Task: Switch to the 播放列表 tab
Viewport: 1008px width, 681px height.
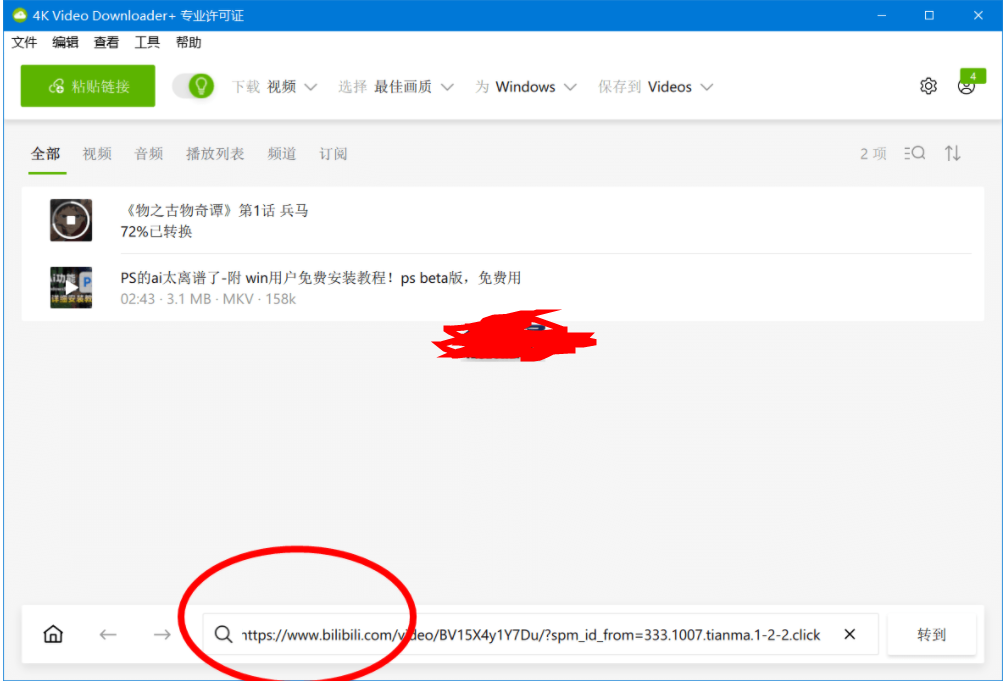Action: 215,154
